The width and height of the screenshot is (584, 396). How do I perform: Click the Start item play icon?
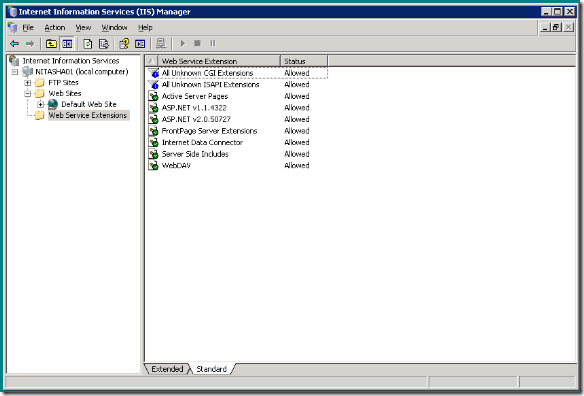pos(182,44)
